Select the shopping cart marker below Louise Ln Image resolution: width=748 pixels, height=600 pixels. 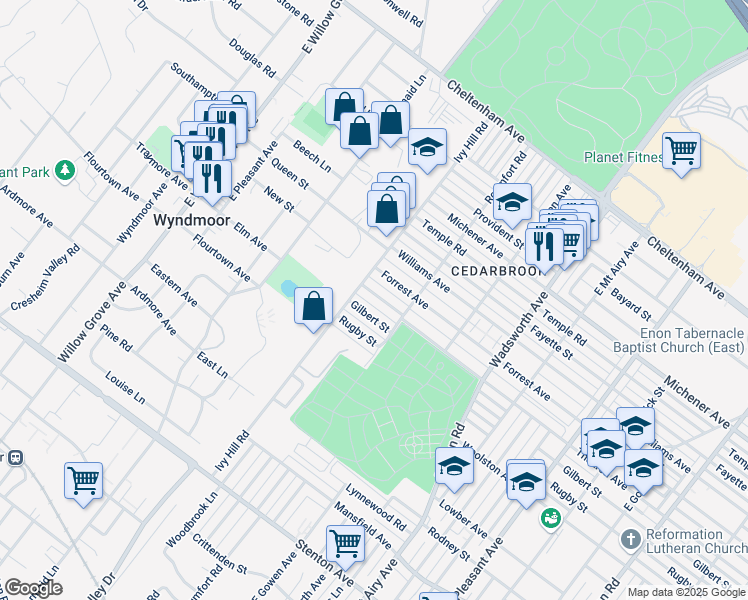point(83,481)
